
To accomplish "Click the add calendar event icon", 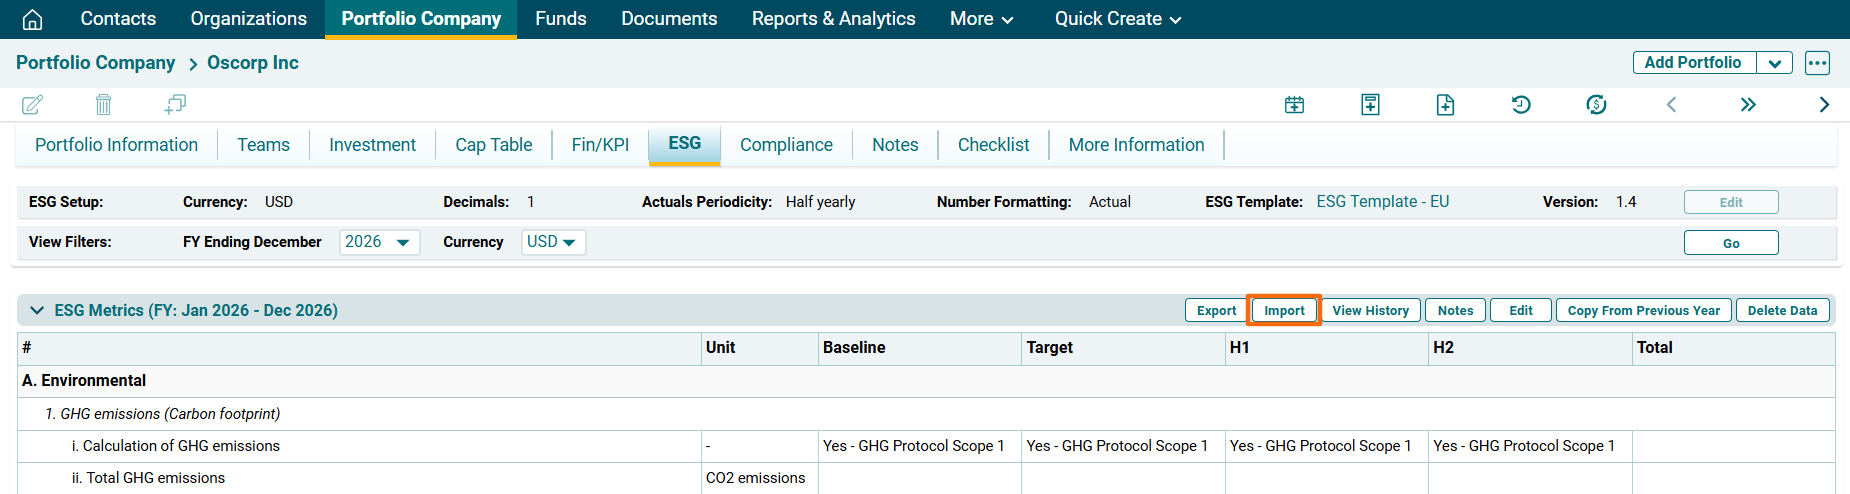I will click(1294, 105).
